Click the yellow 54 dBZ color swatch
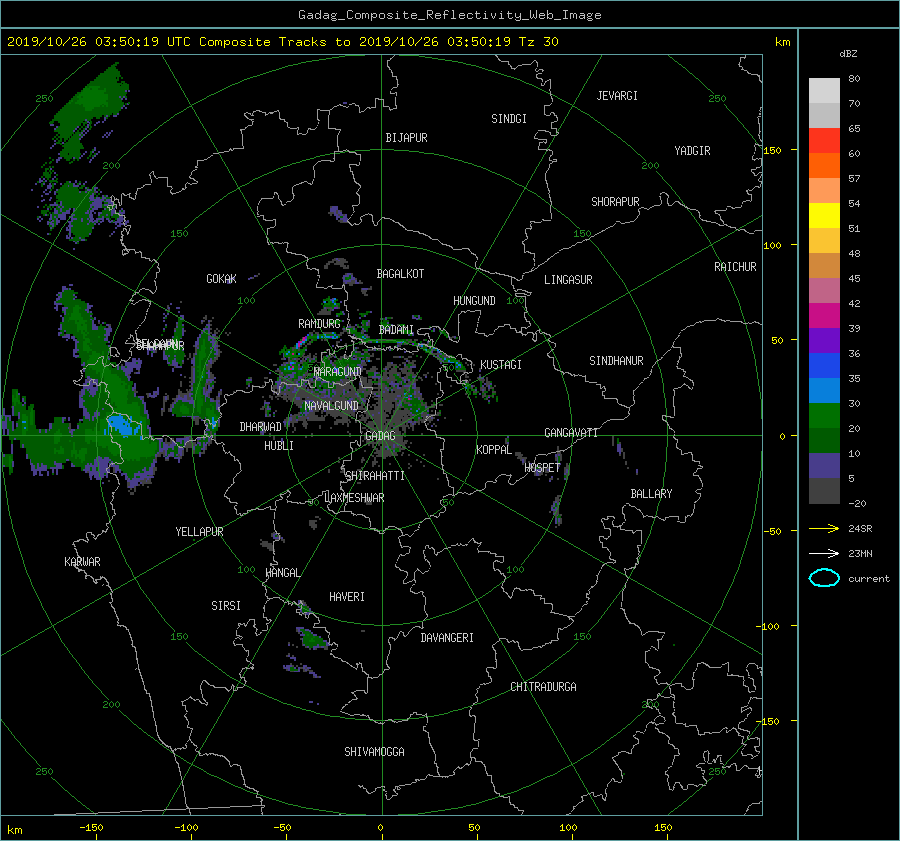900x841 pixels. click(824, 216)
